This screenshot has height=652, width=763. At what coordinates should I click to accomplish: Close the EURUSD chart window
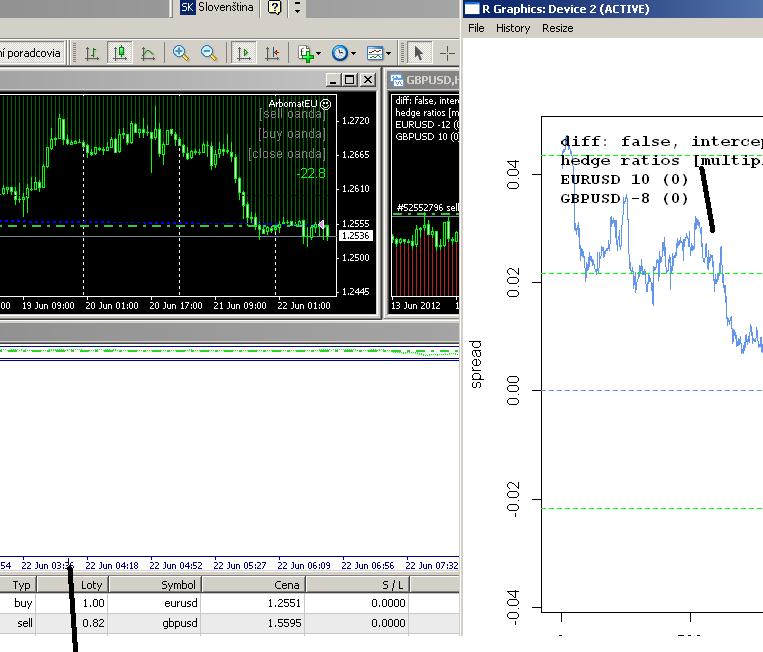click(368, 80)
